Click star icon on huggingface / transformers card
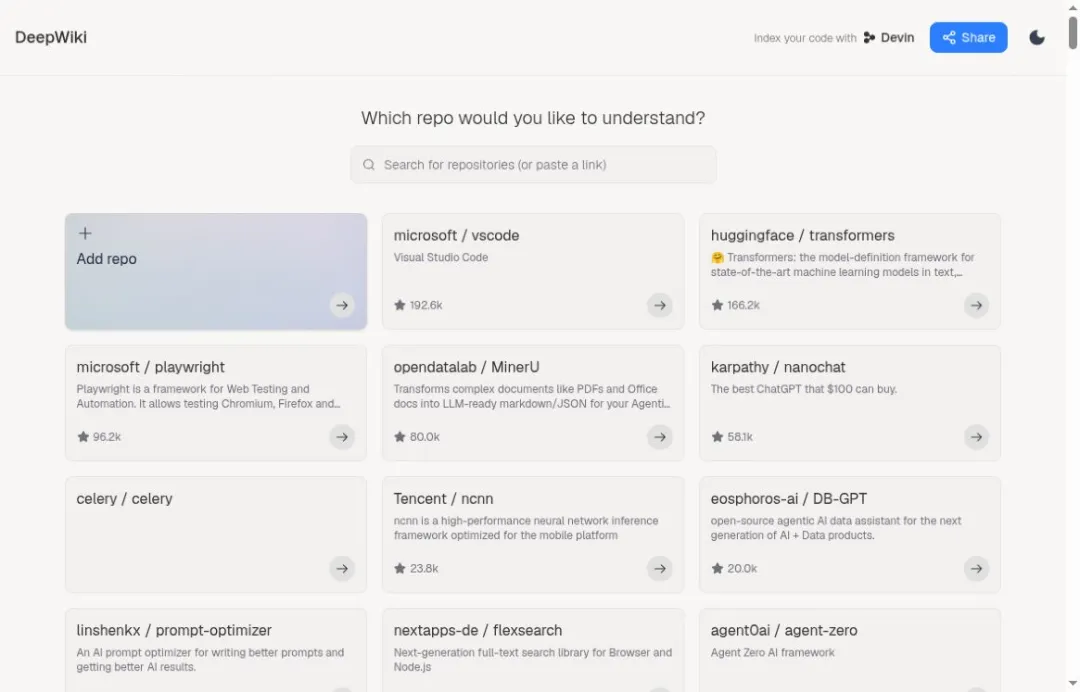 tap(717, 305)
